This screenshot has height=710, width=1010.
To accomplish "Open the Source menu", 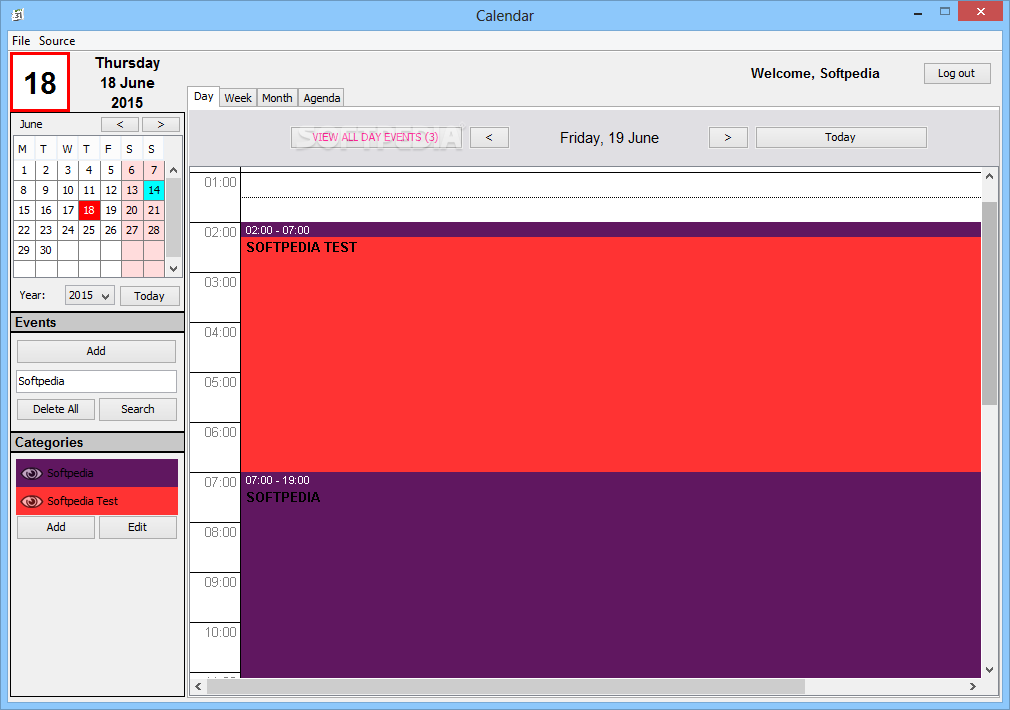I will pyautogui.click(x=57, y=41).
